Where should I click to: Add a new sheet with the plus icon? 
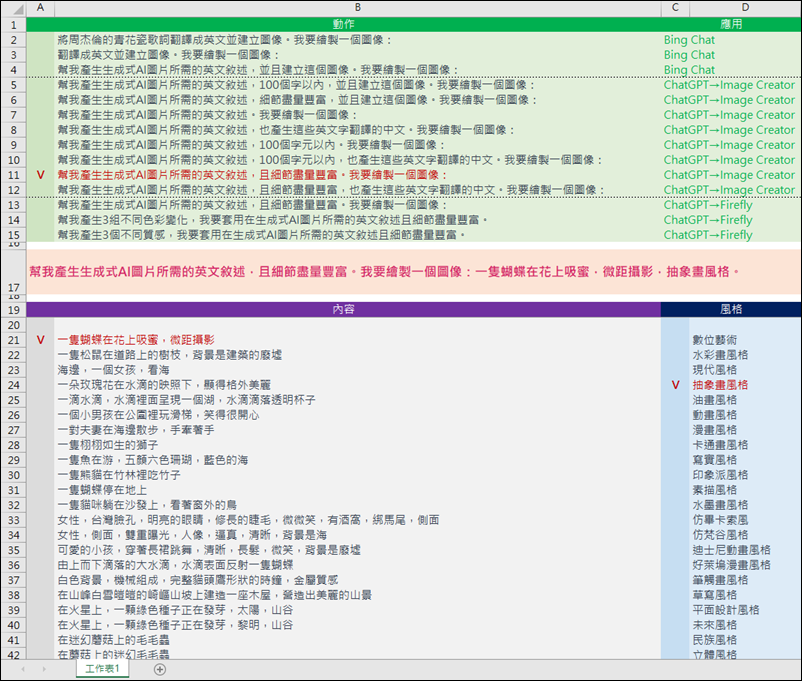click(160, 669)
